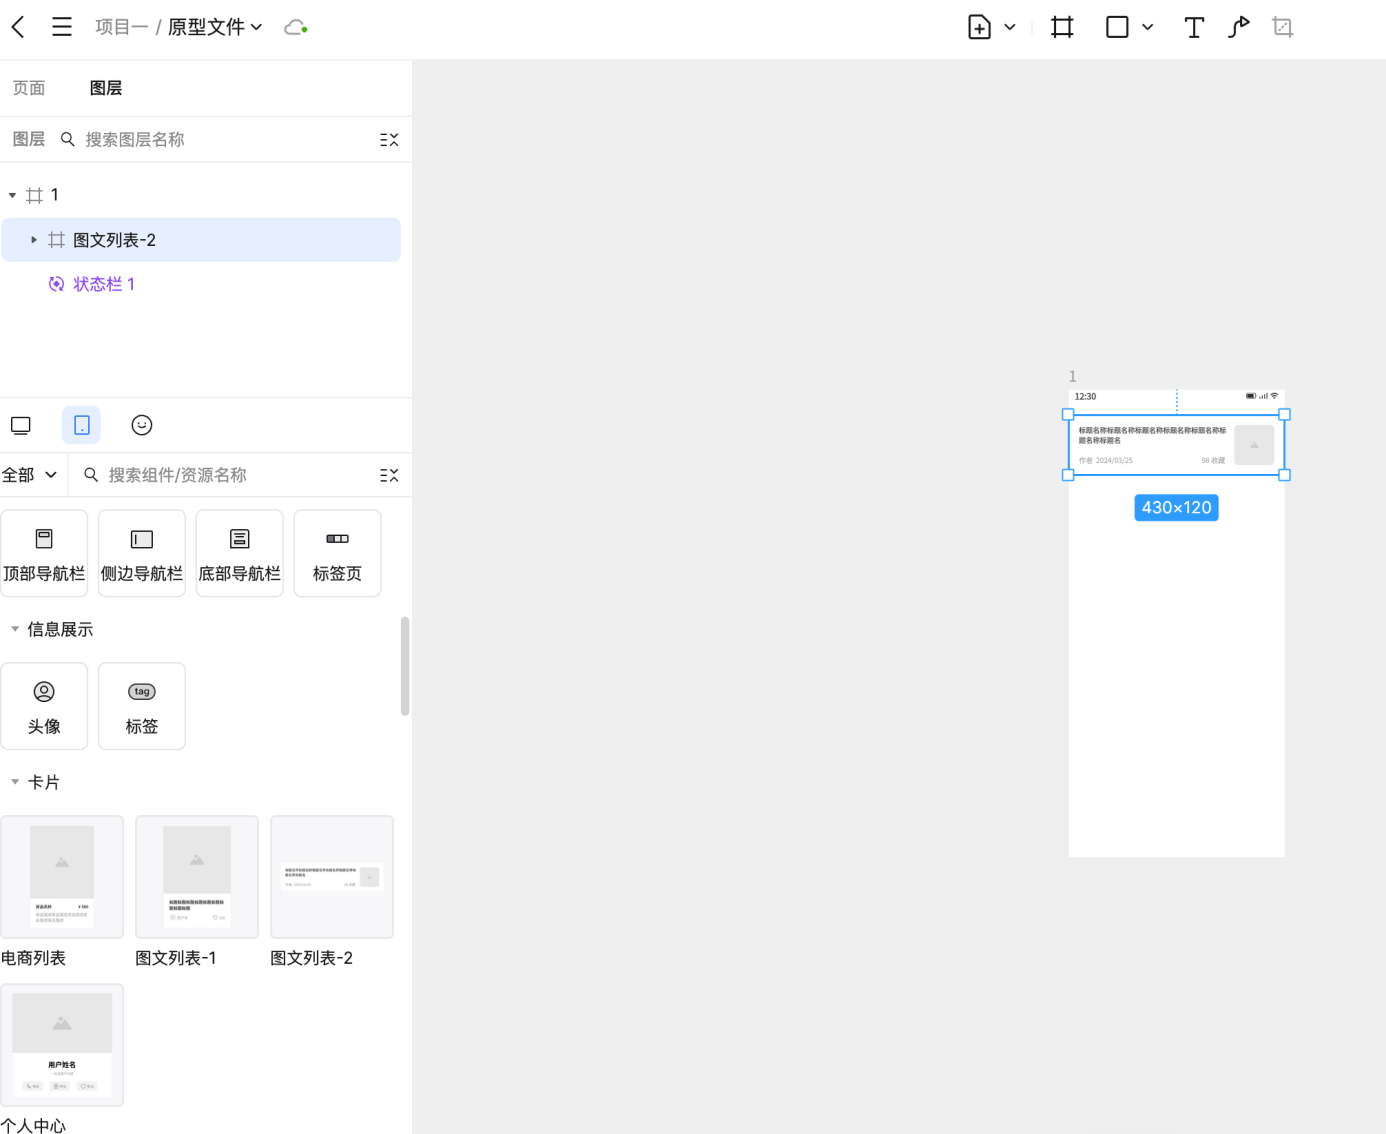
Task: Click the frame icon of layer 1
Action: 35,195
